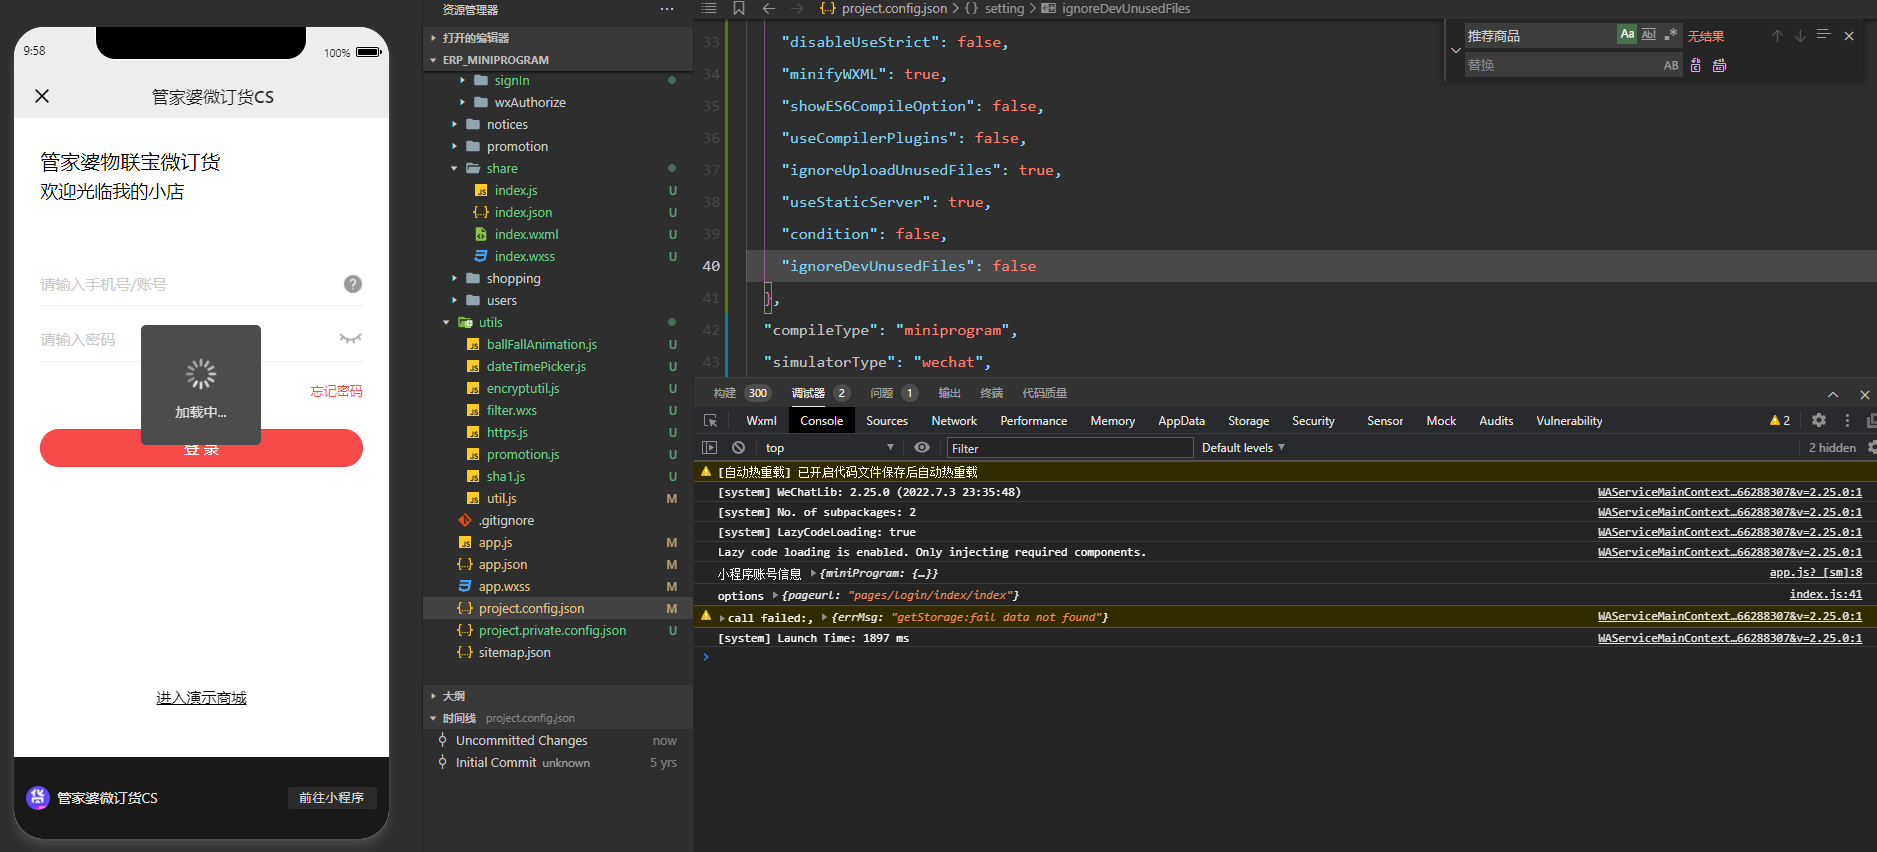
Task: Open the AppData tab
Action: 1181,421
